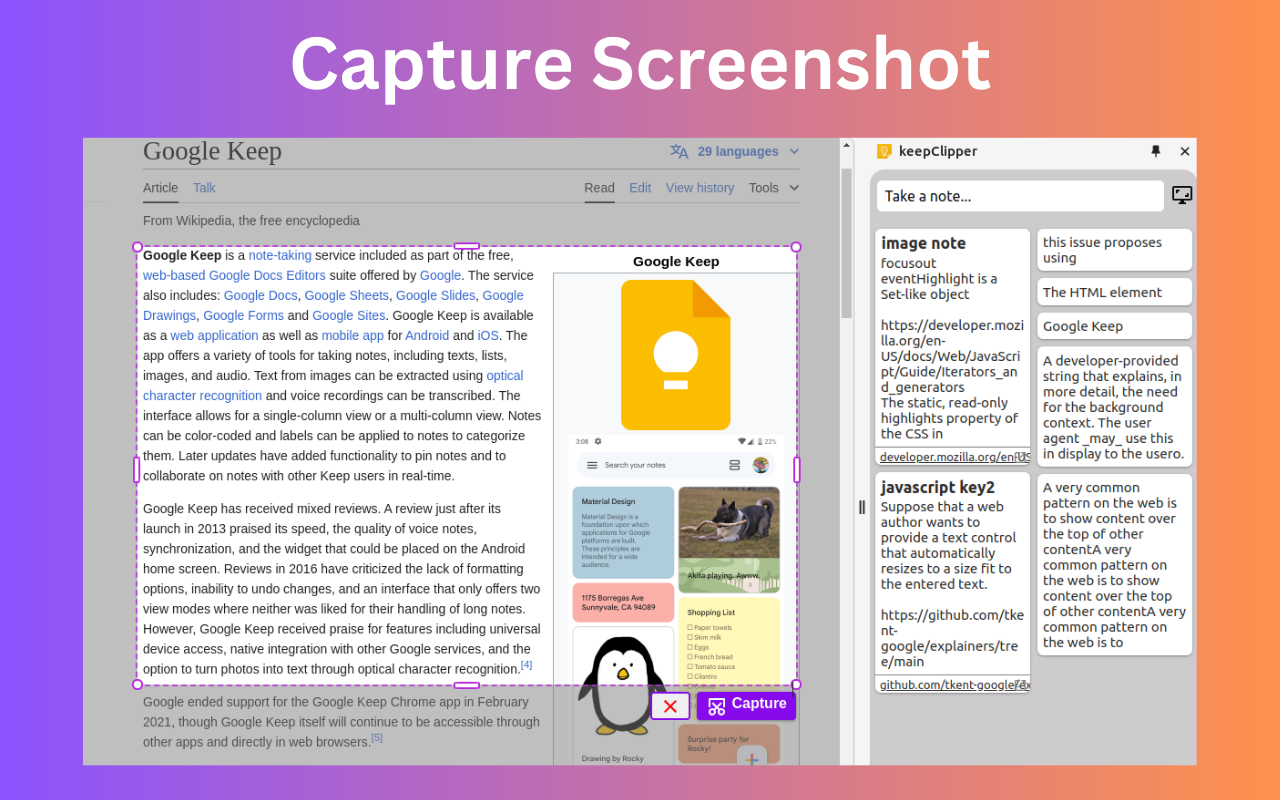Image resolution: width=1280 pixels, height=800 pixels.
Task: Collapse the keepClipper side panel handle
Action: click(x=861, y=507)
